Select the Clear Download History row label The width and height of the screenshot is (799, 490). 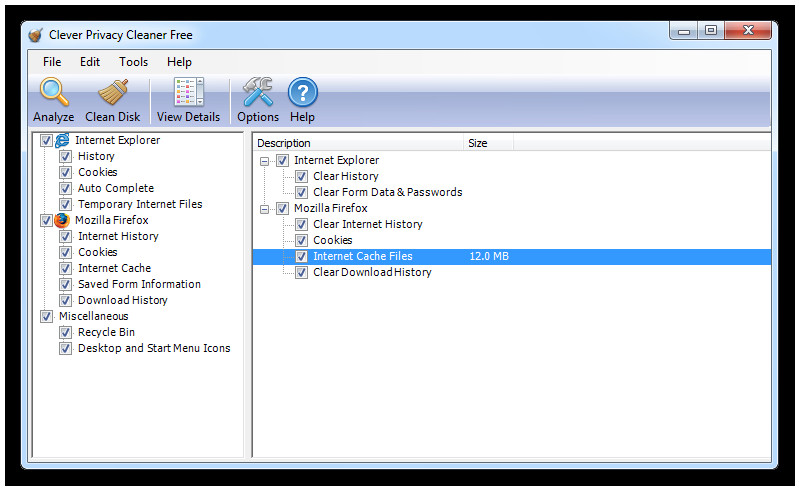point(372,273)
